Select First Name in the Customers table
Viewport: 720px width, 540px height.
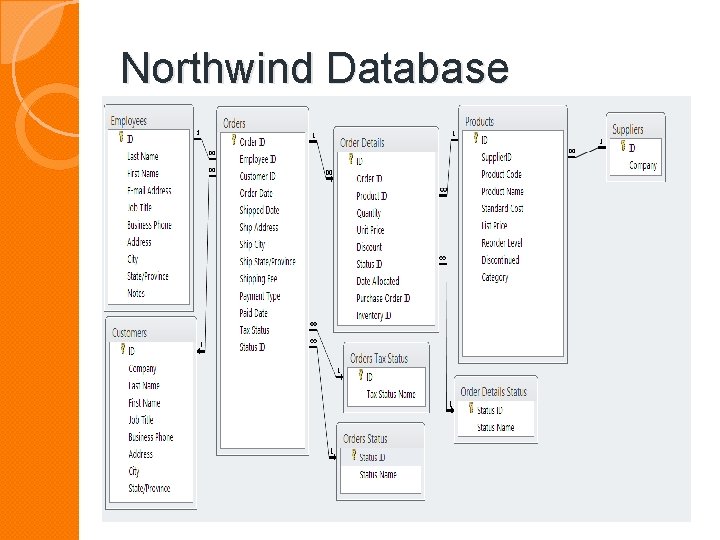[144, 403]
